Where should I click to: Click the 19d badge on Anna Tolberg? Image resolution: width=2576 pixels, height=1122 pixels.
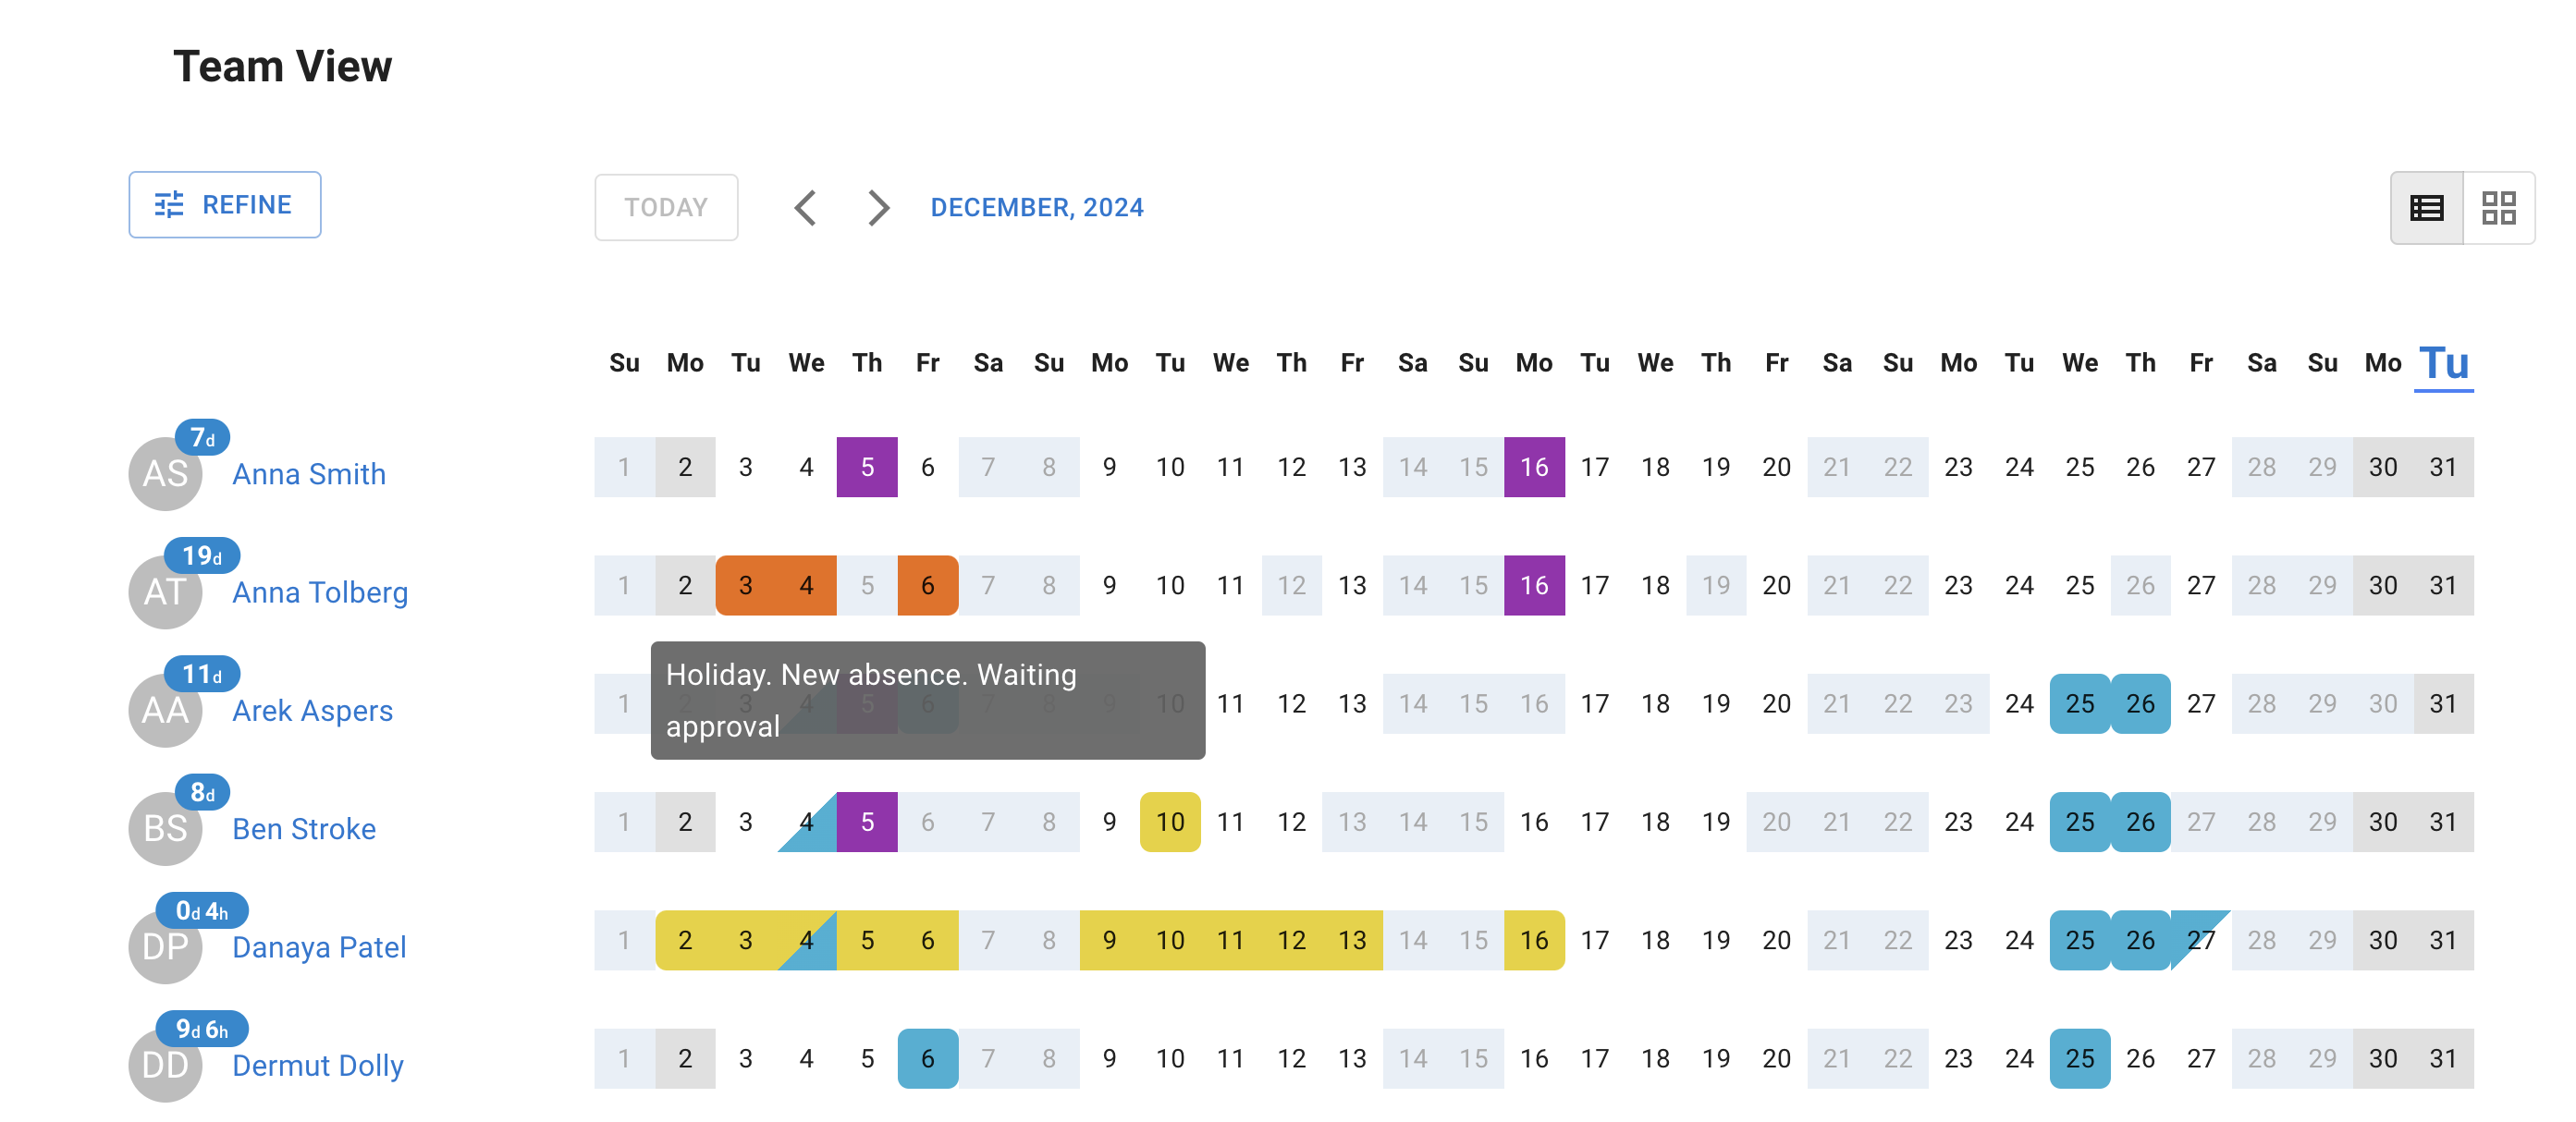tap(203, 557)
